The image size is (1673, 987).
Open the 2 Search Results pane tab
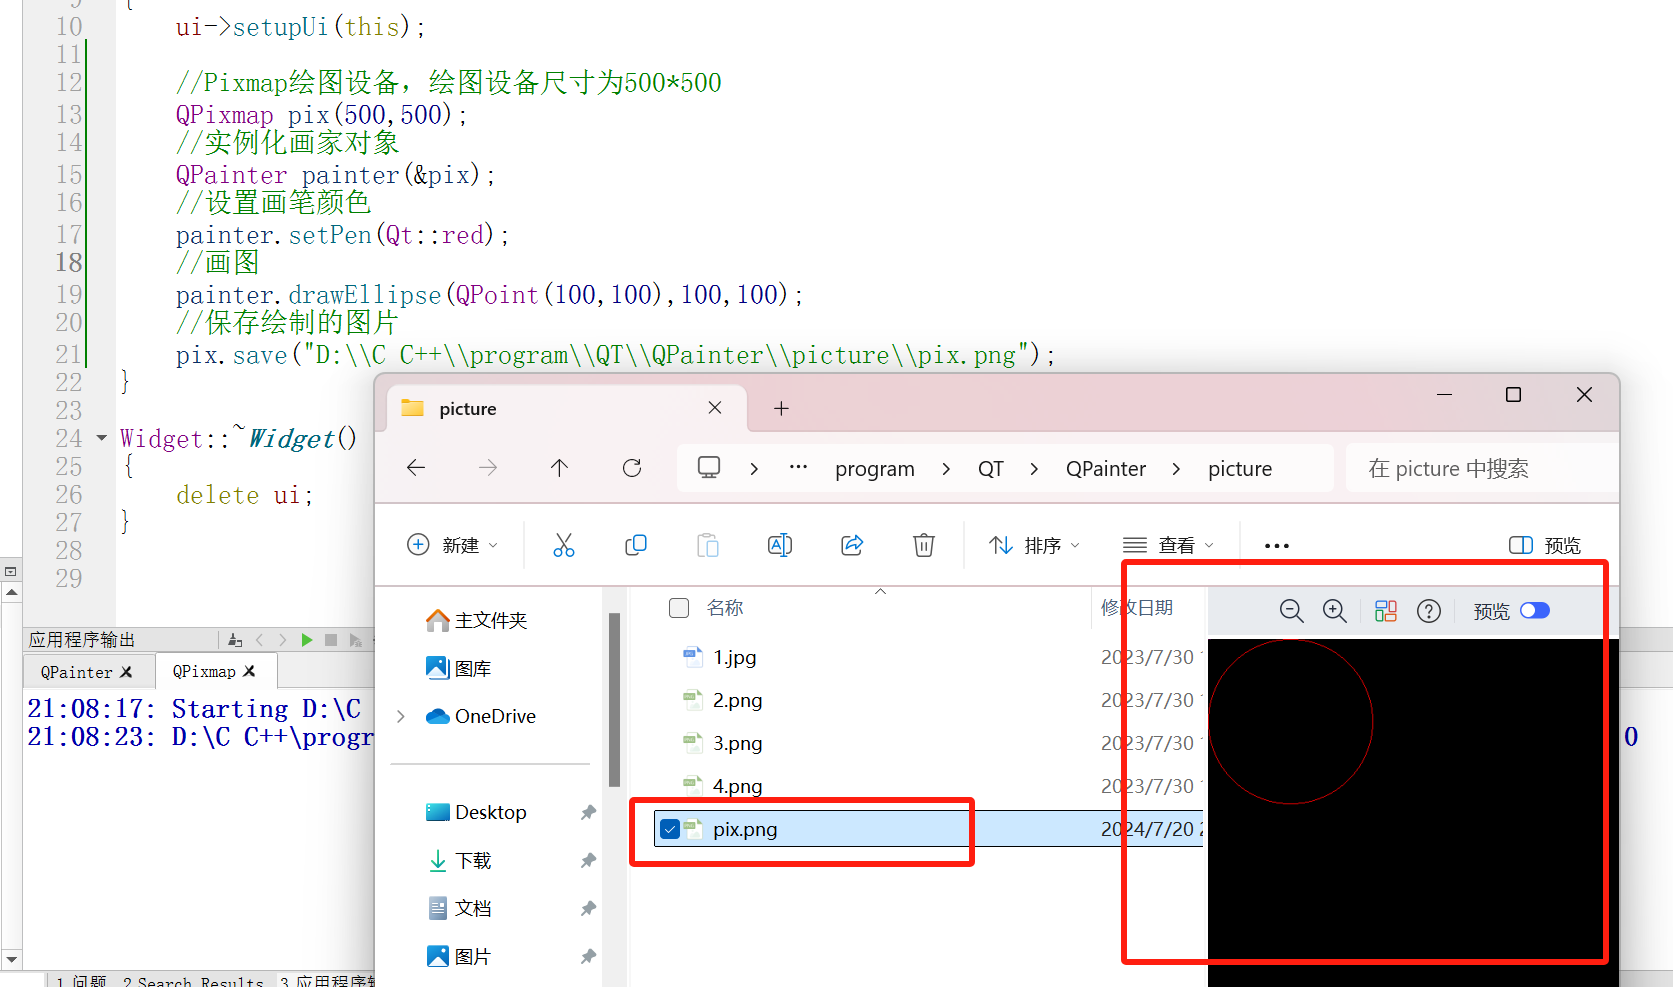pyautogui.click(x=193, y=981)
